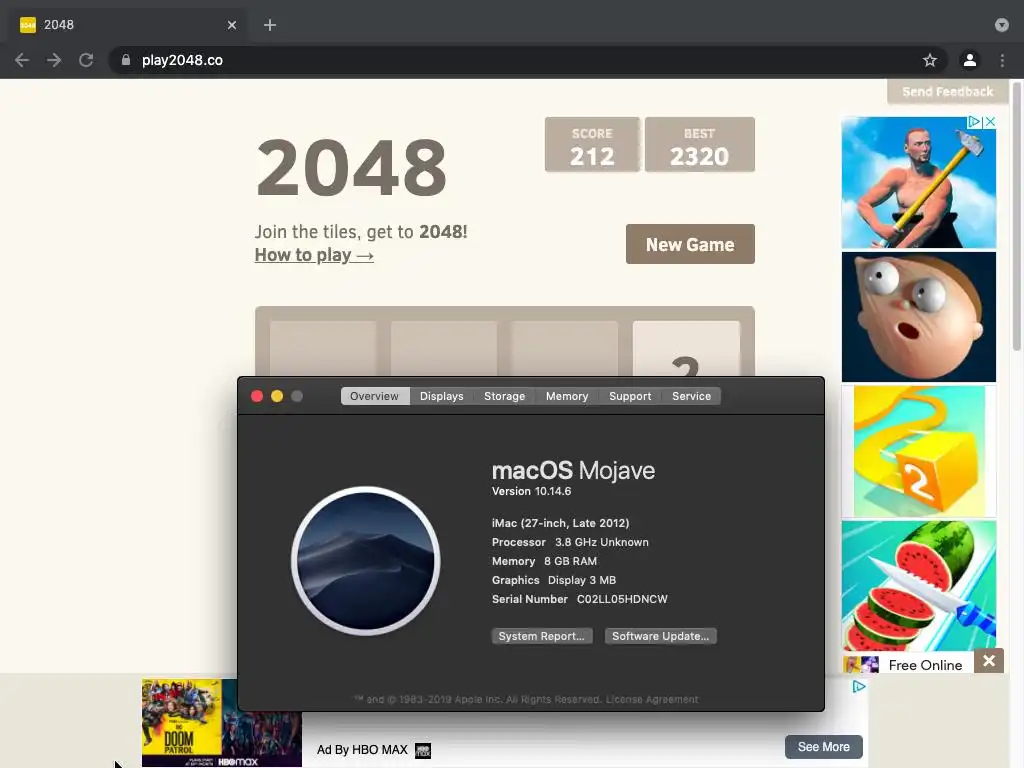Click the browser forward arrow
Screen dimensions: 1024x768
(x=54, y=60)
